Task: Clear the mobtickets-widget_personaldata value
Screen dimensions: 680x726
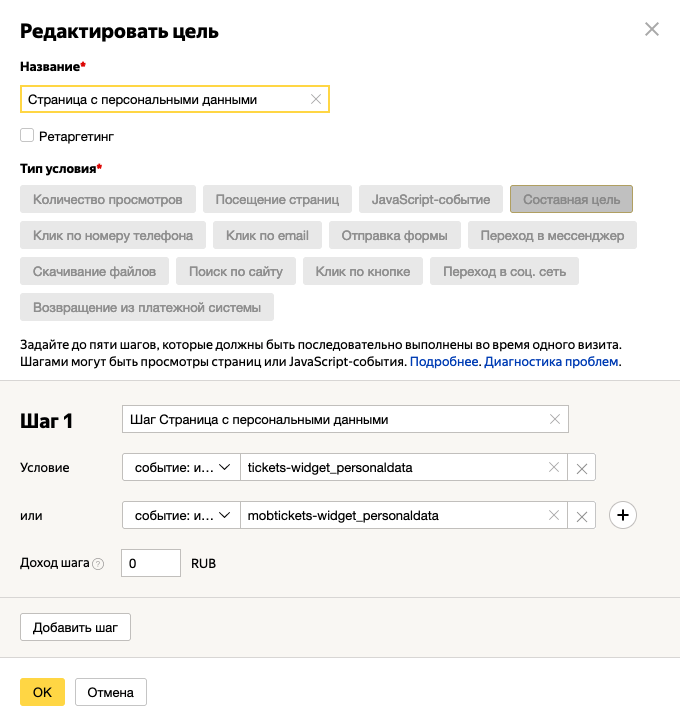Action: (x=553, y=515)
